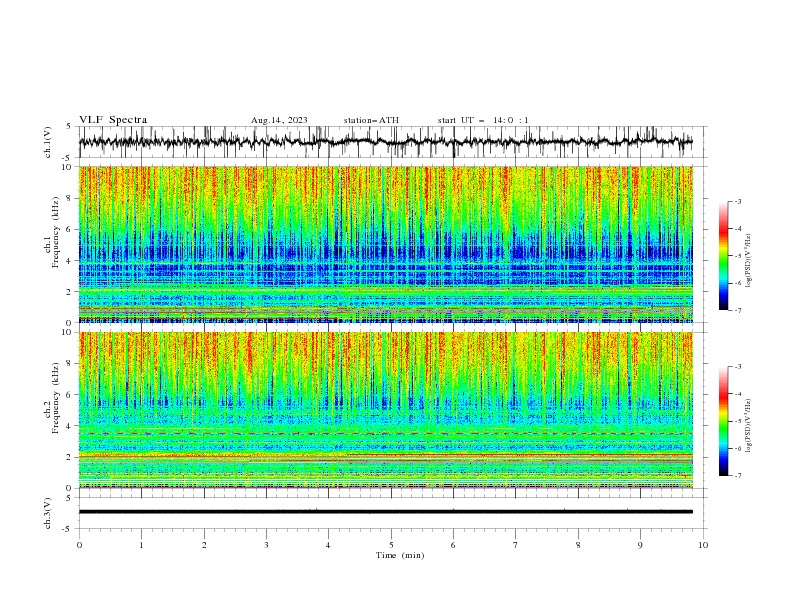Click the ch.1 "Frequency (kHz)" axis label

coord(56,233)
